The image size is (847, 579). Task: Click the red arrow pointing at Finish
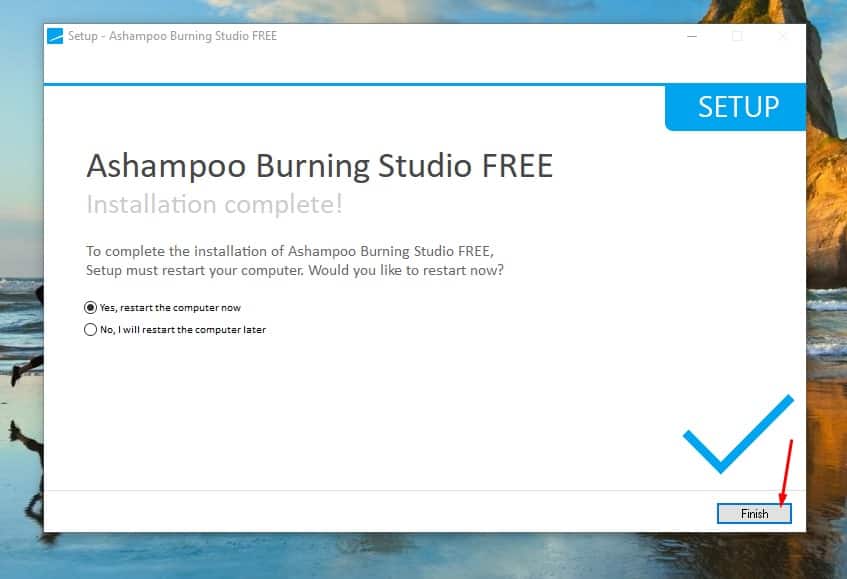click(788, 470)
